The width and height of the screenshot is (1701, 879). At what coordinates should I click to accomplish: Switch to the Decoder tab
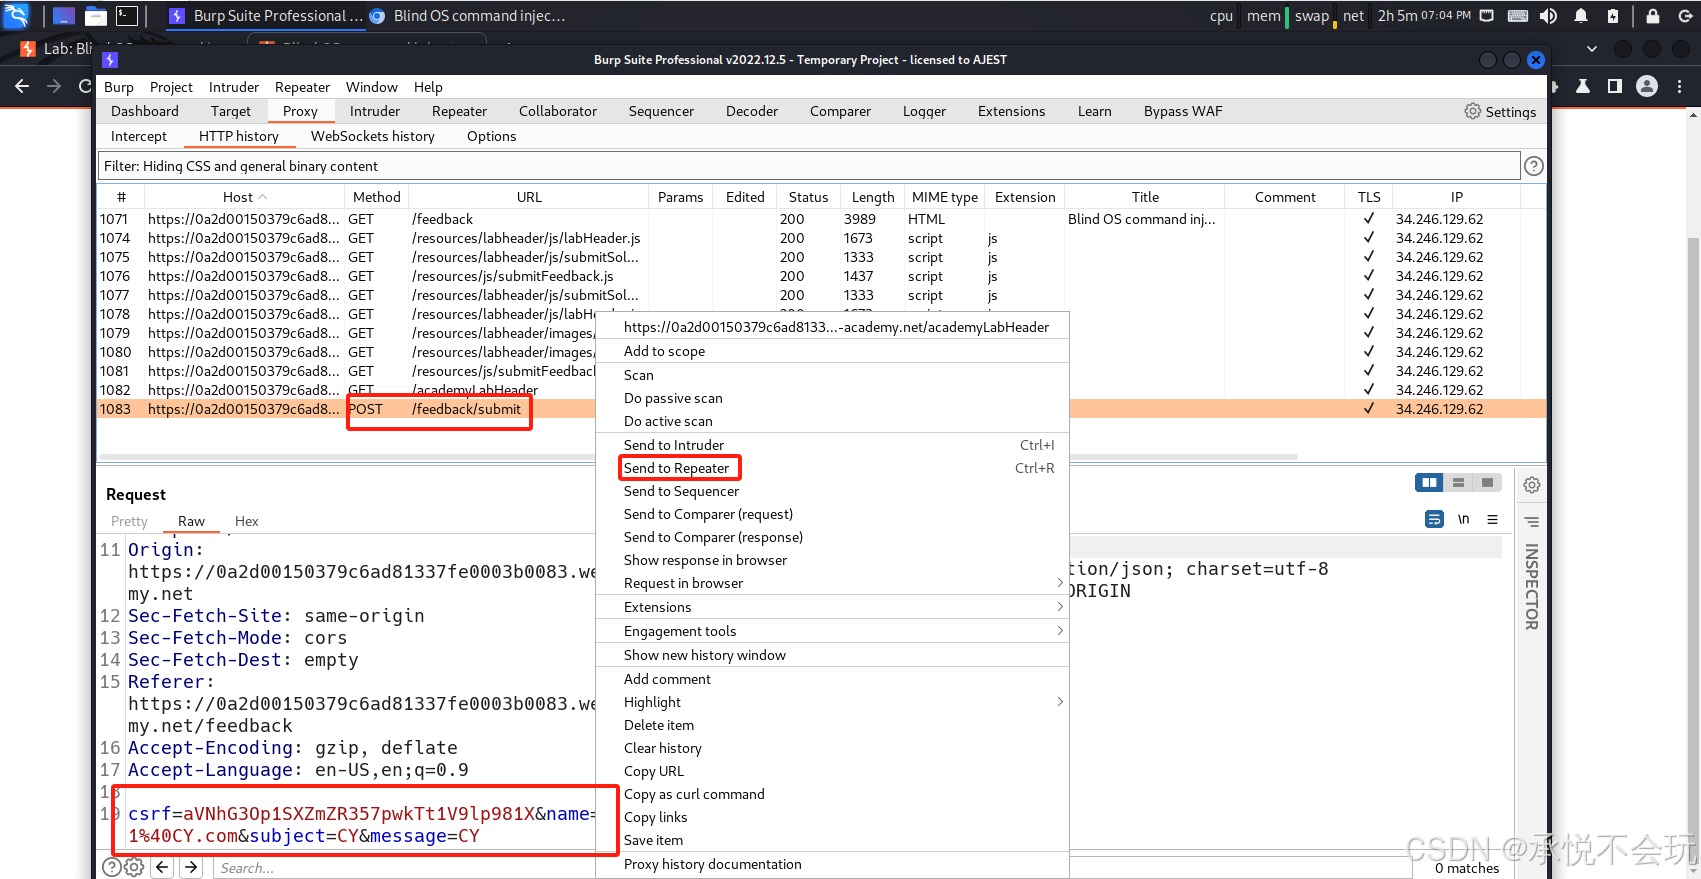752,111
